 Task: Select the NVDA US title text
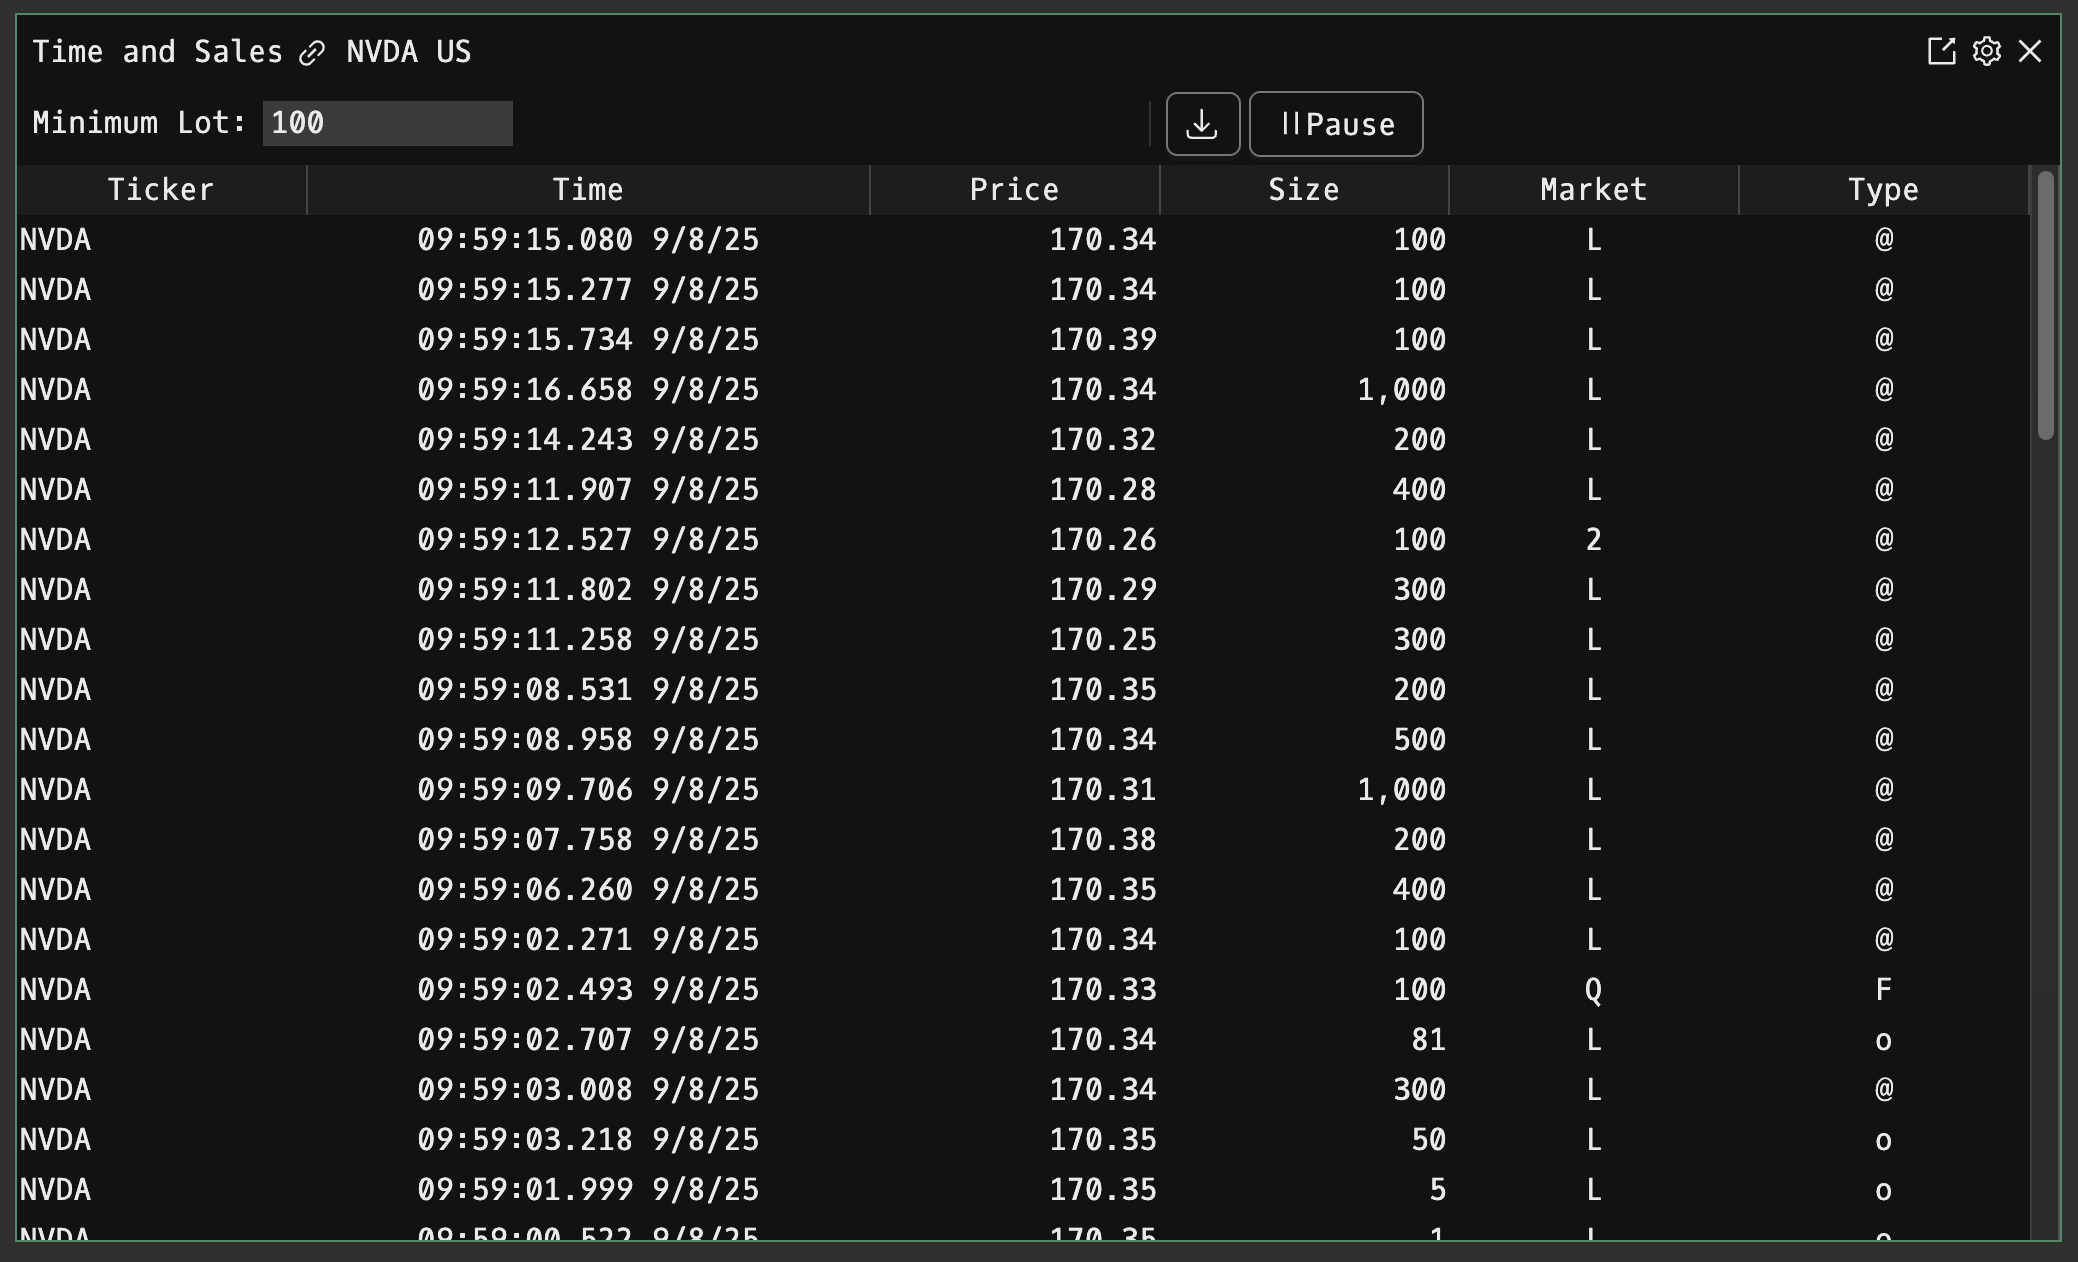click(408, 52)
